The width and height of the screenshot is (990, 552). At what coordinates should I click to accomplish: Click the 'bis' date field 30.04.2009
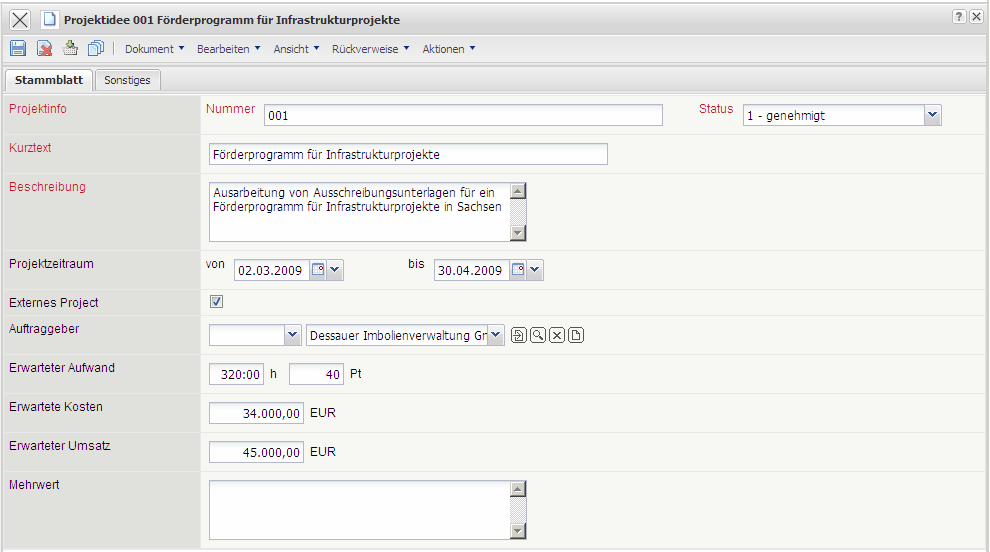472,270
